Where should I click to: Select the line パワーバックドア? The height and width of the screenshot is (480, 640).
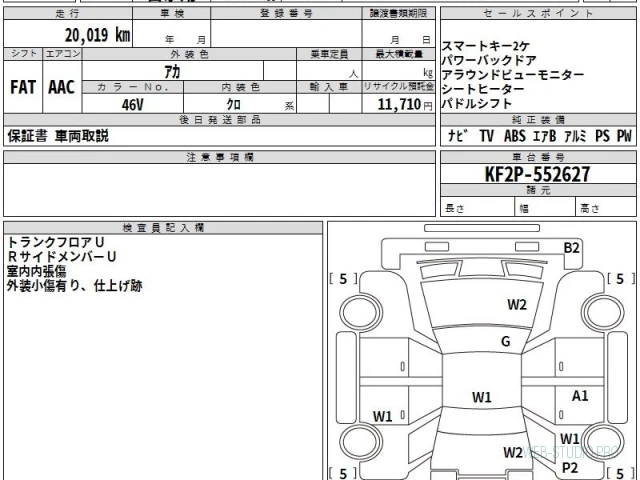pyautogui.click(x=489, y=60)
